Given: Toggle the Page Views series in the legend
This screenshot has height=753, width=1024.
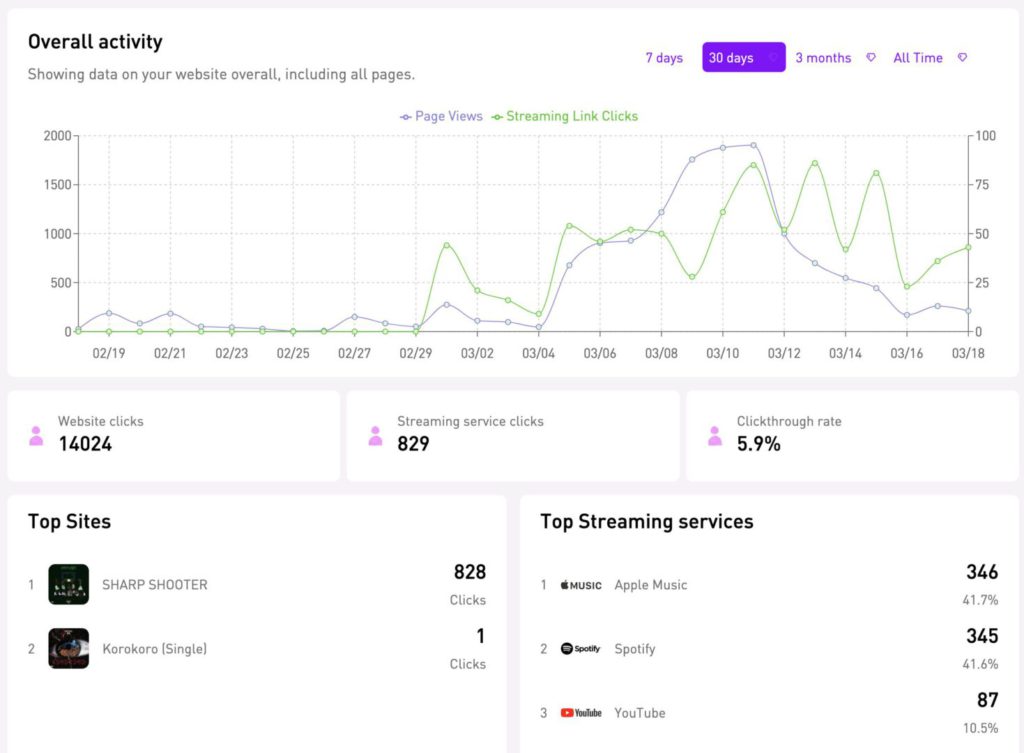Looking at the screenshot, I should pyautogui.click(x=440, y=116).
